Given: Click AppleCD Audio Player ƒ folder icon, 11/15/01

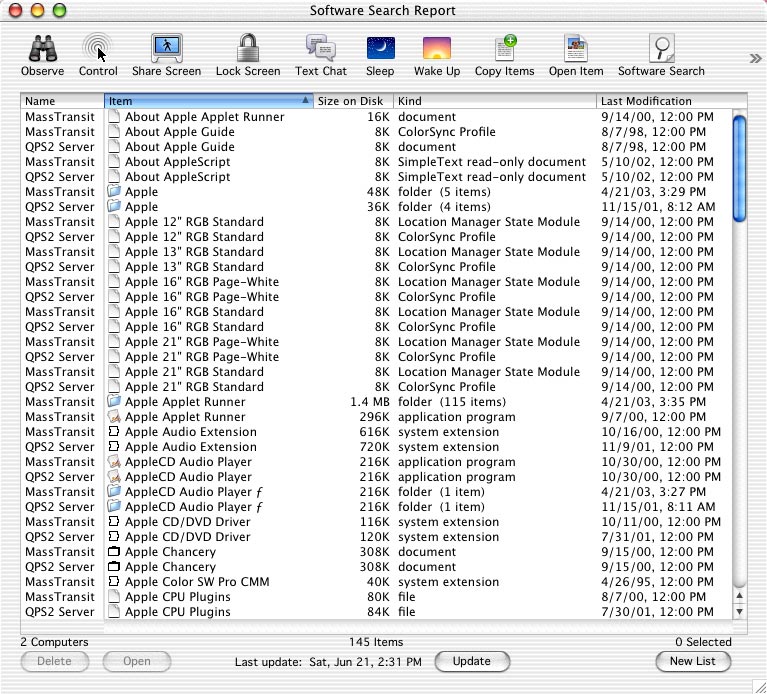Looking at the screenshot, I should (x=114, y=507).
